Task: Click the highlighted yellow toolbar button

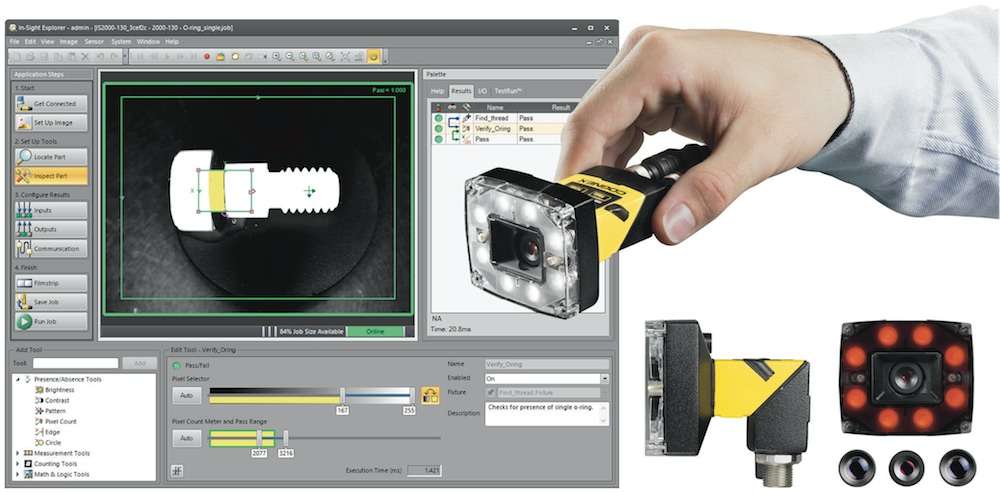Action: (374, 57)
